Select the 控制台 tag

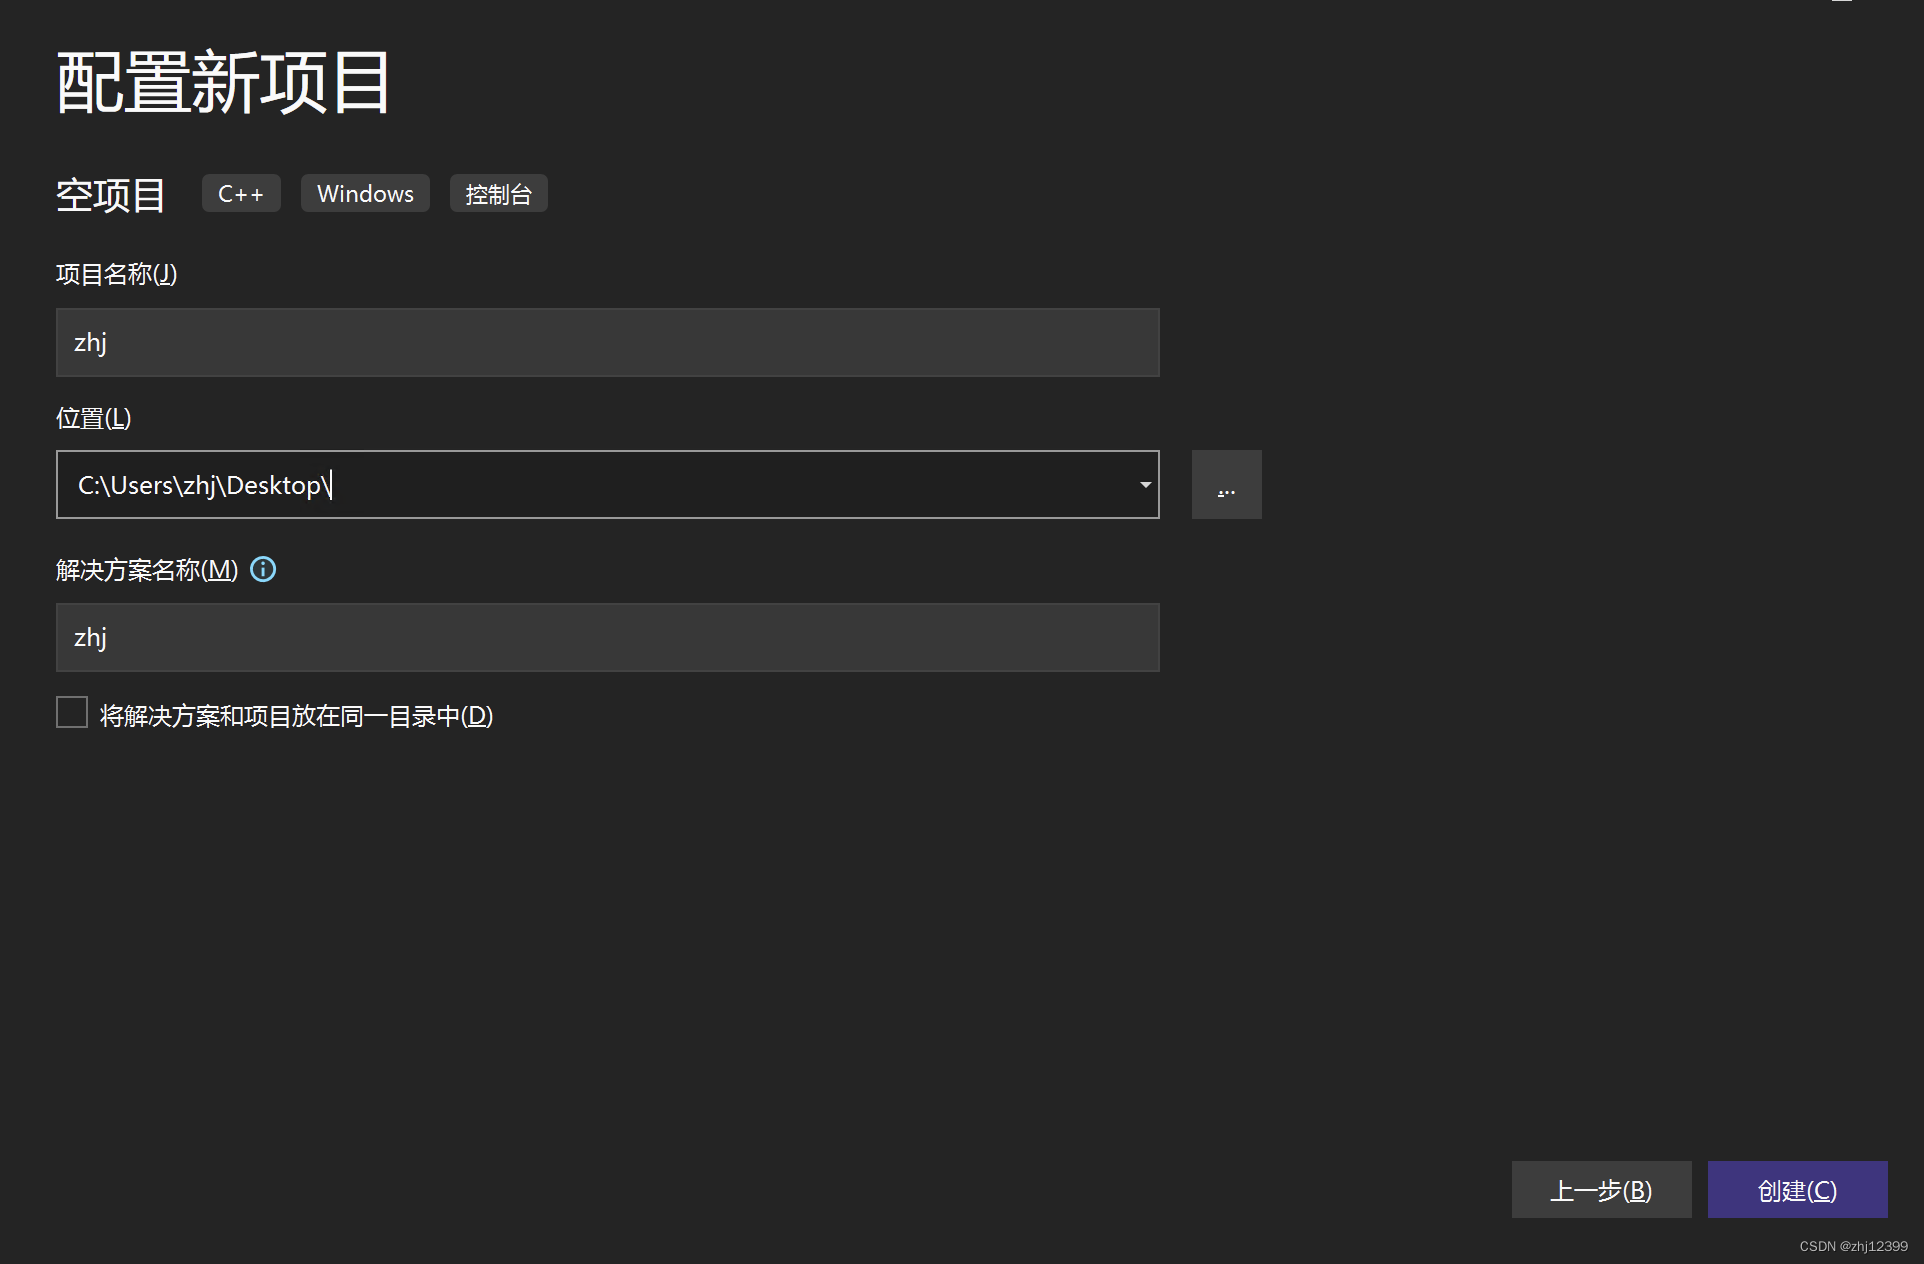(497, 193)
